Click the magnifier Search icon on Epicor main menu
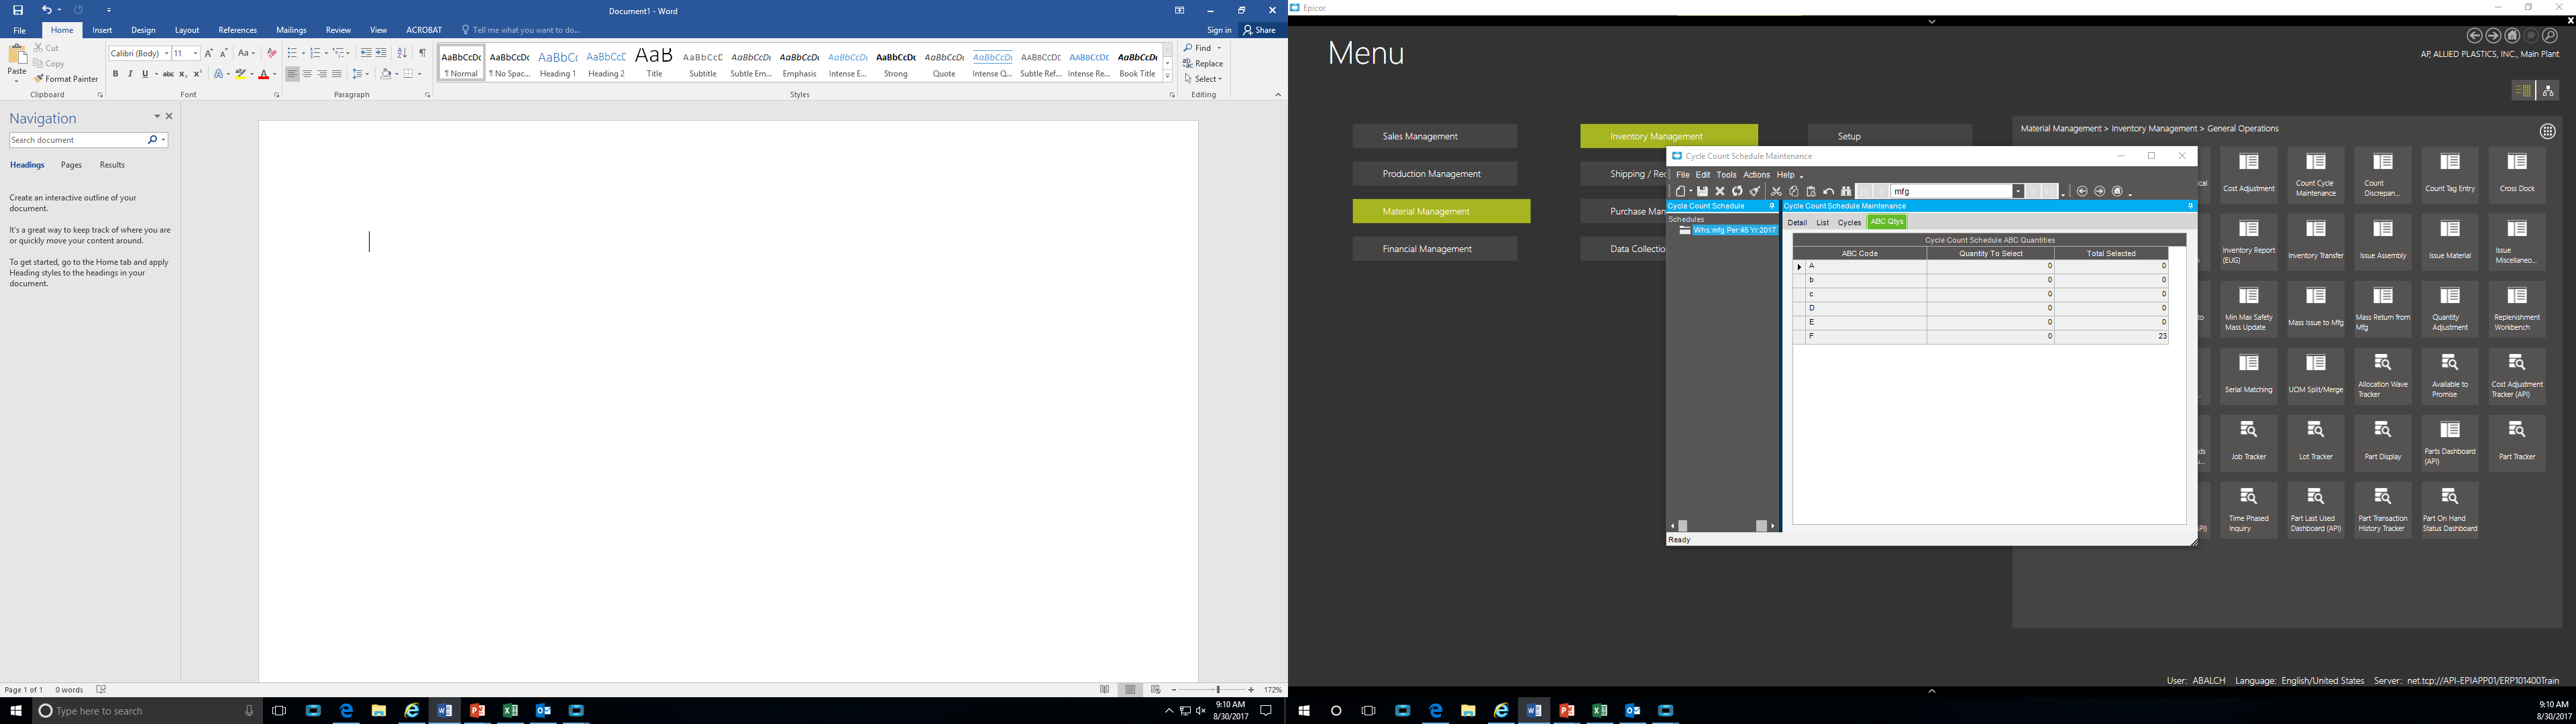The width and height of the screenshot is (2576, 724). click(x=2550, y=36)
